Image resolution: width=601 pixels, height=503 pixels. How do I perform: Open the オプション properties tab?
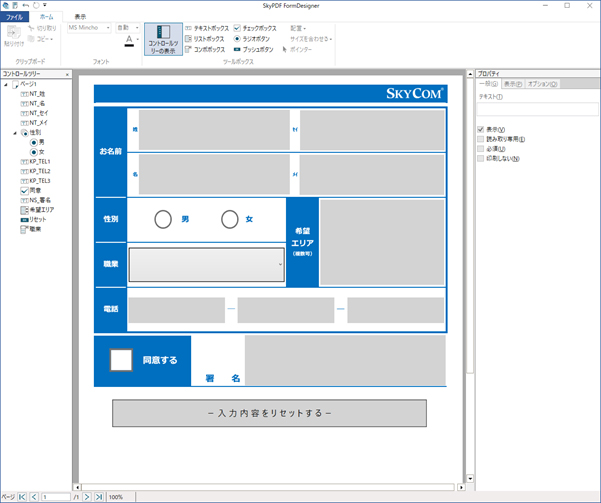(542, 84)
